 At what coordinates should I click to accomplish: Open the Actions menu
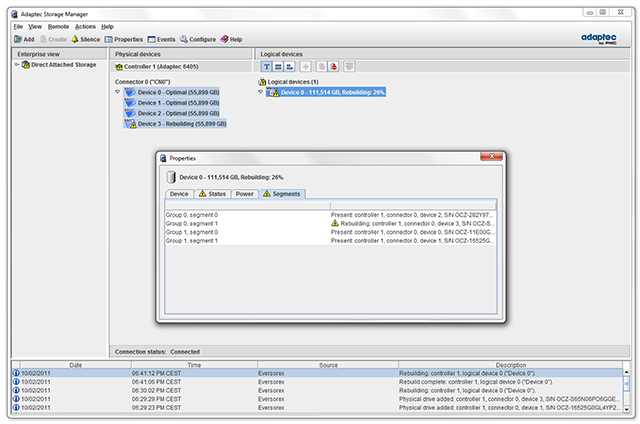(x=85, y=27)
